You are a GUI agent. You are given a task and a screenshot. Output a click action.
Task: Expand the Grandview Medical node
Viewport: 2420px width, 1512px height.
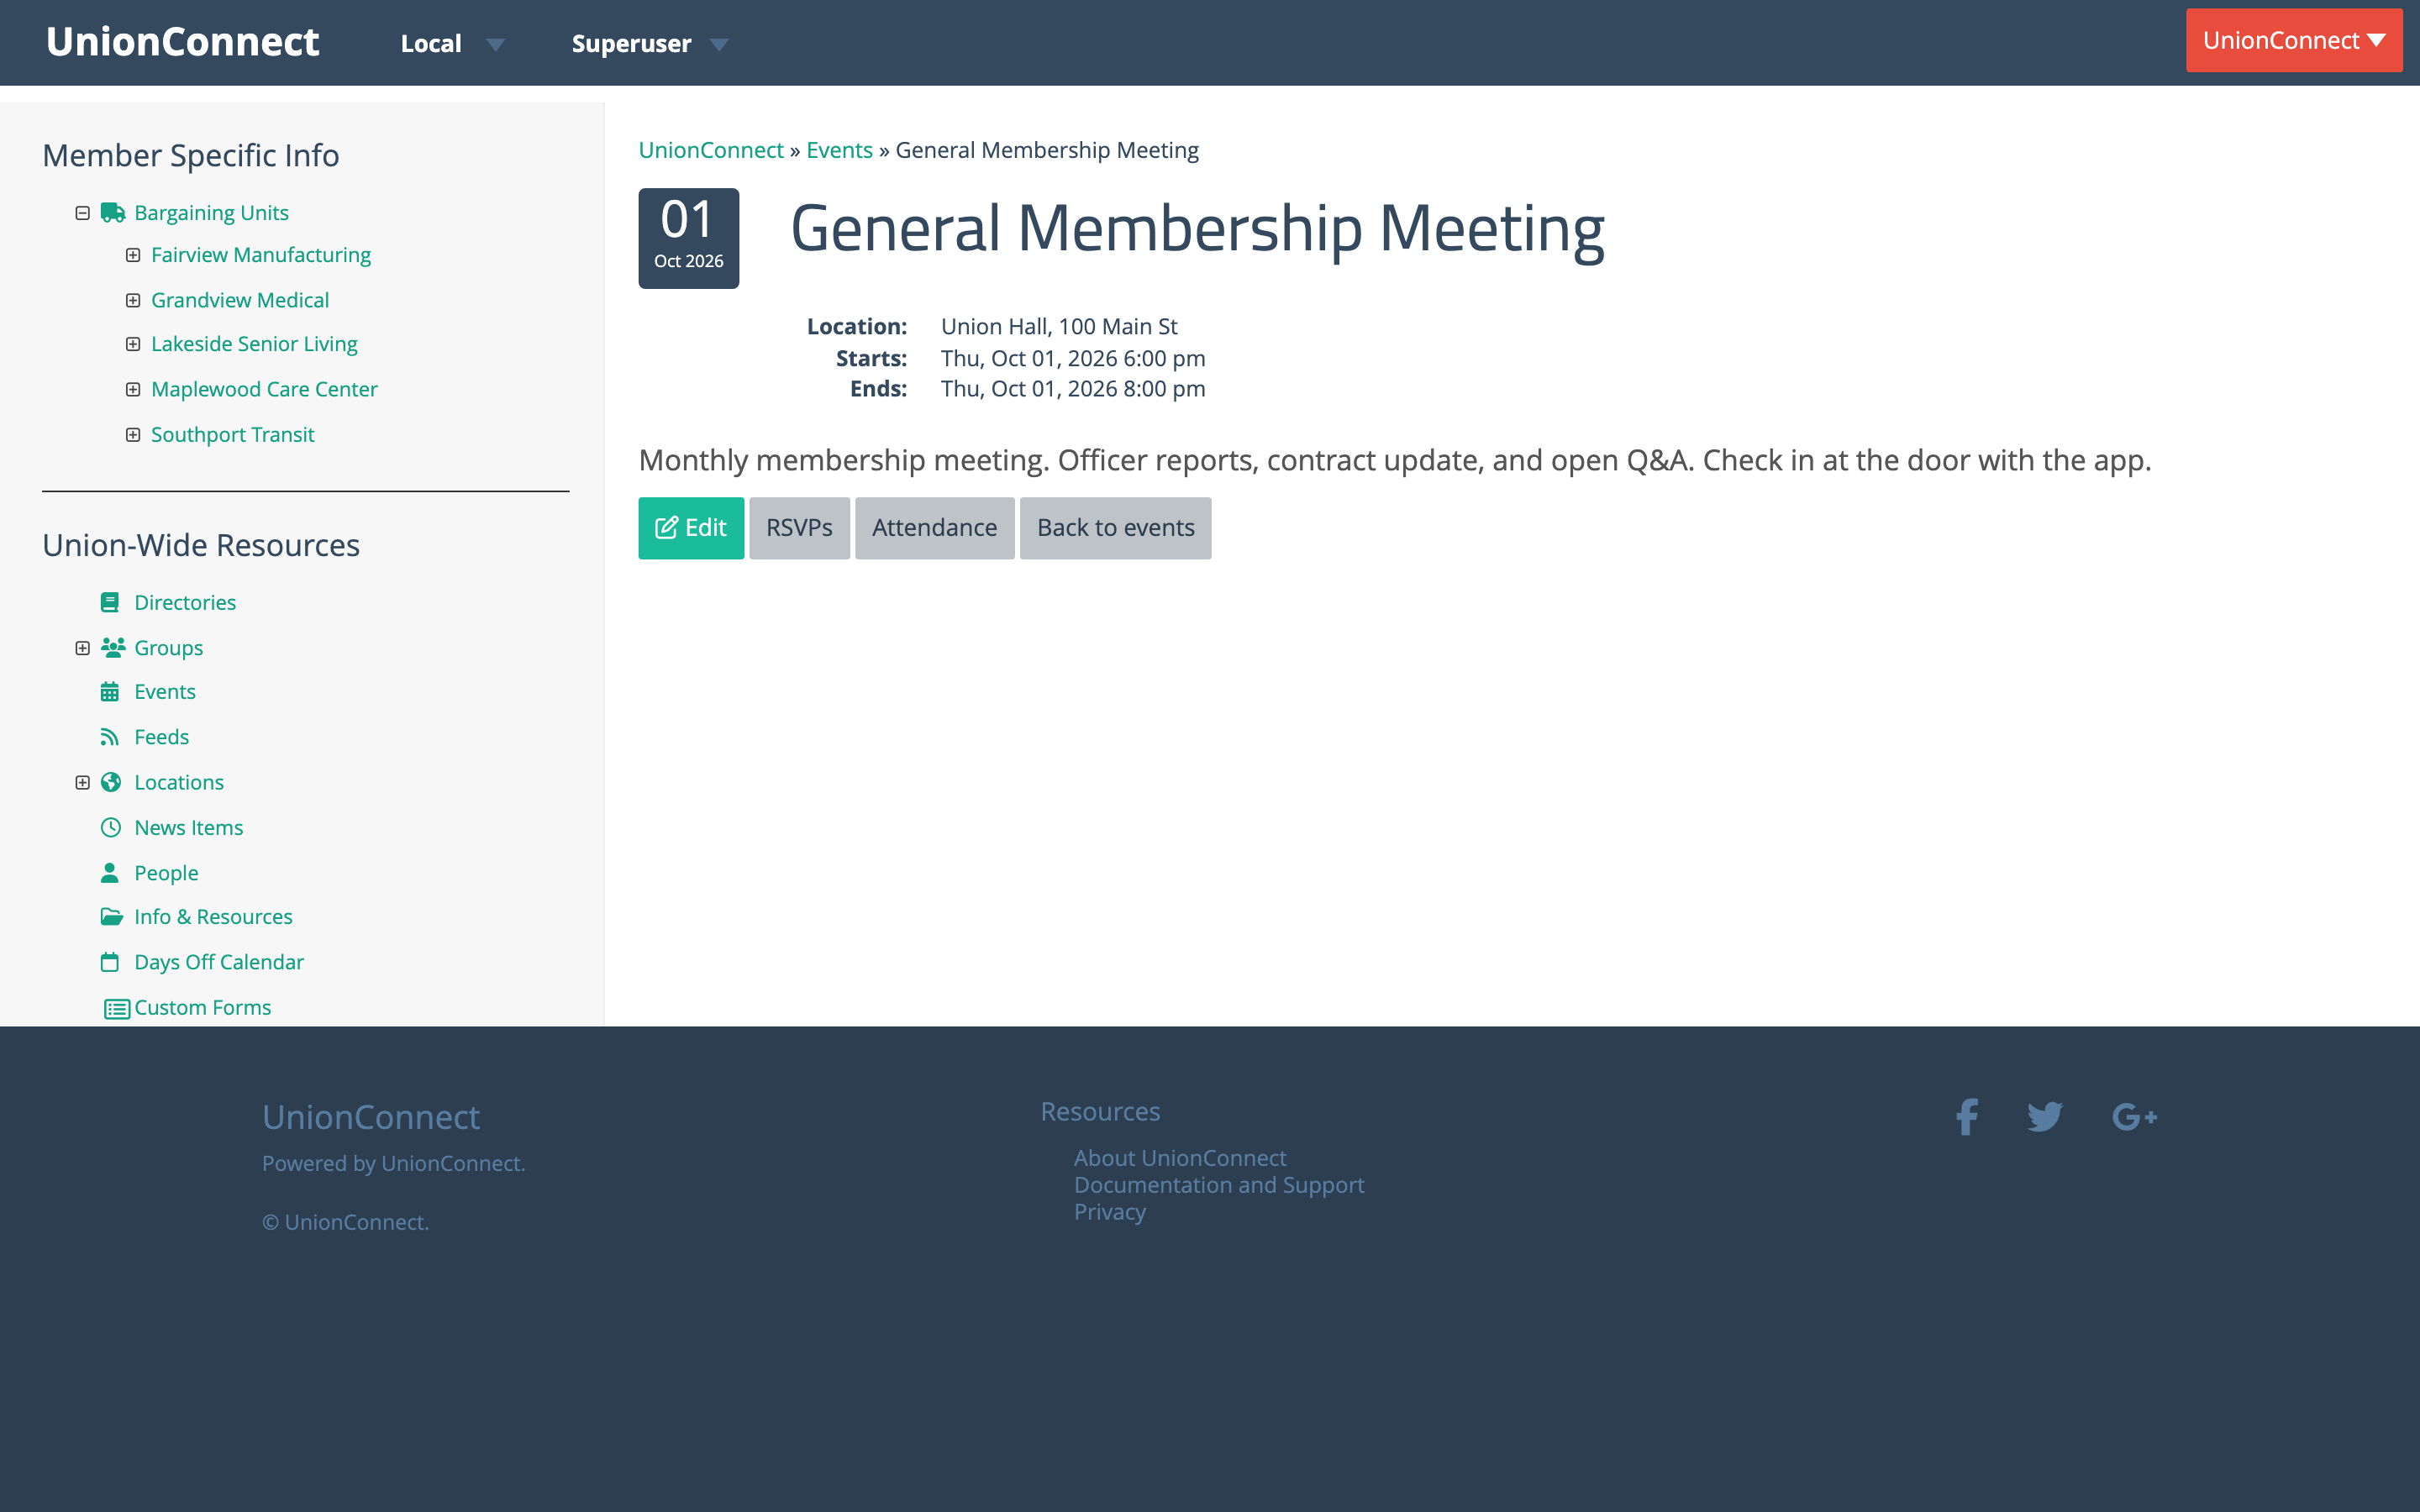(x=133, y=300)
